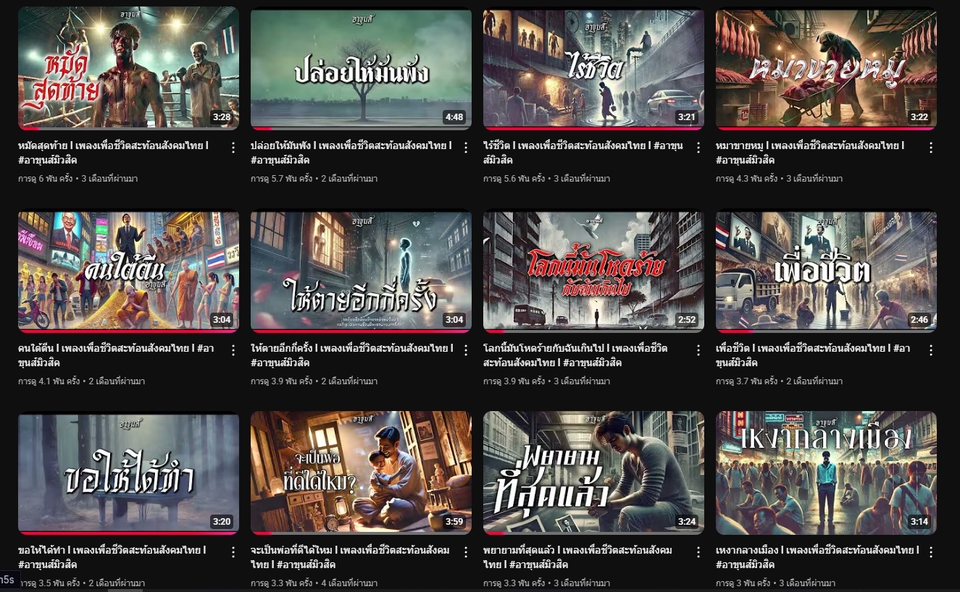Click three-dot menu beside ไร้ชีวิต video
Image resolution: width=960 pixels, height=592 pixels.
[699, 147]
